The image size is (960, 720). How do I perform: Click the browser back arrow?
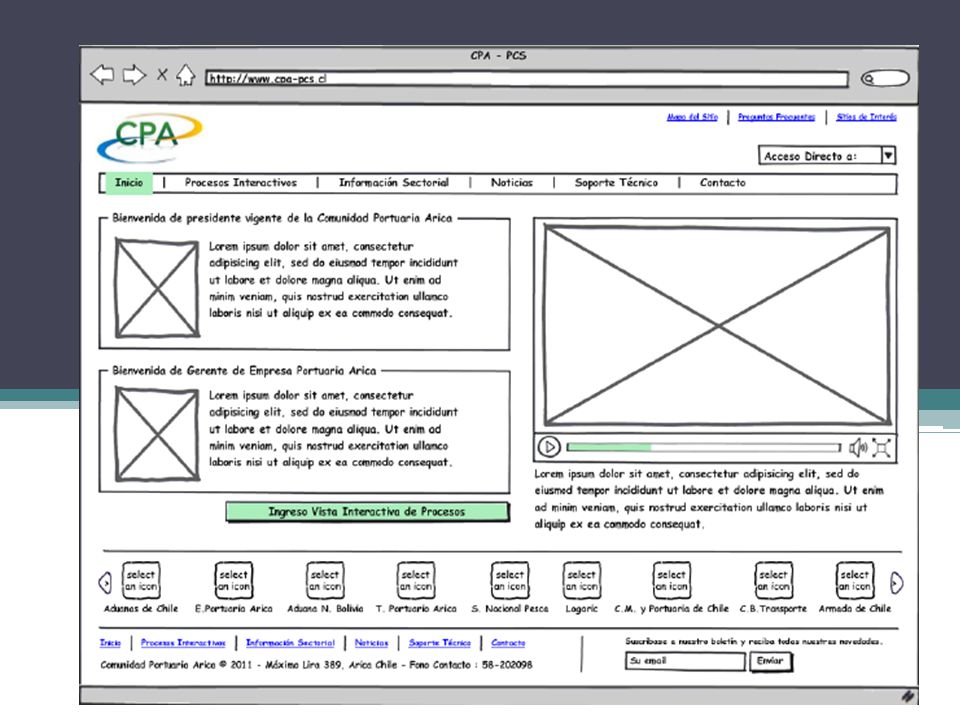pyautogui.click(x=102, y=75)
